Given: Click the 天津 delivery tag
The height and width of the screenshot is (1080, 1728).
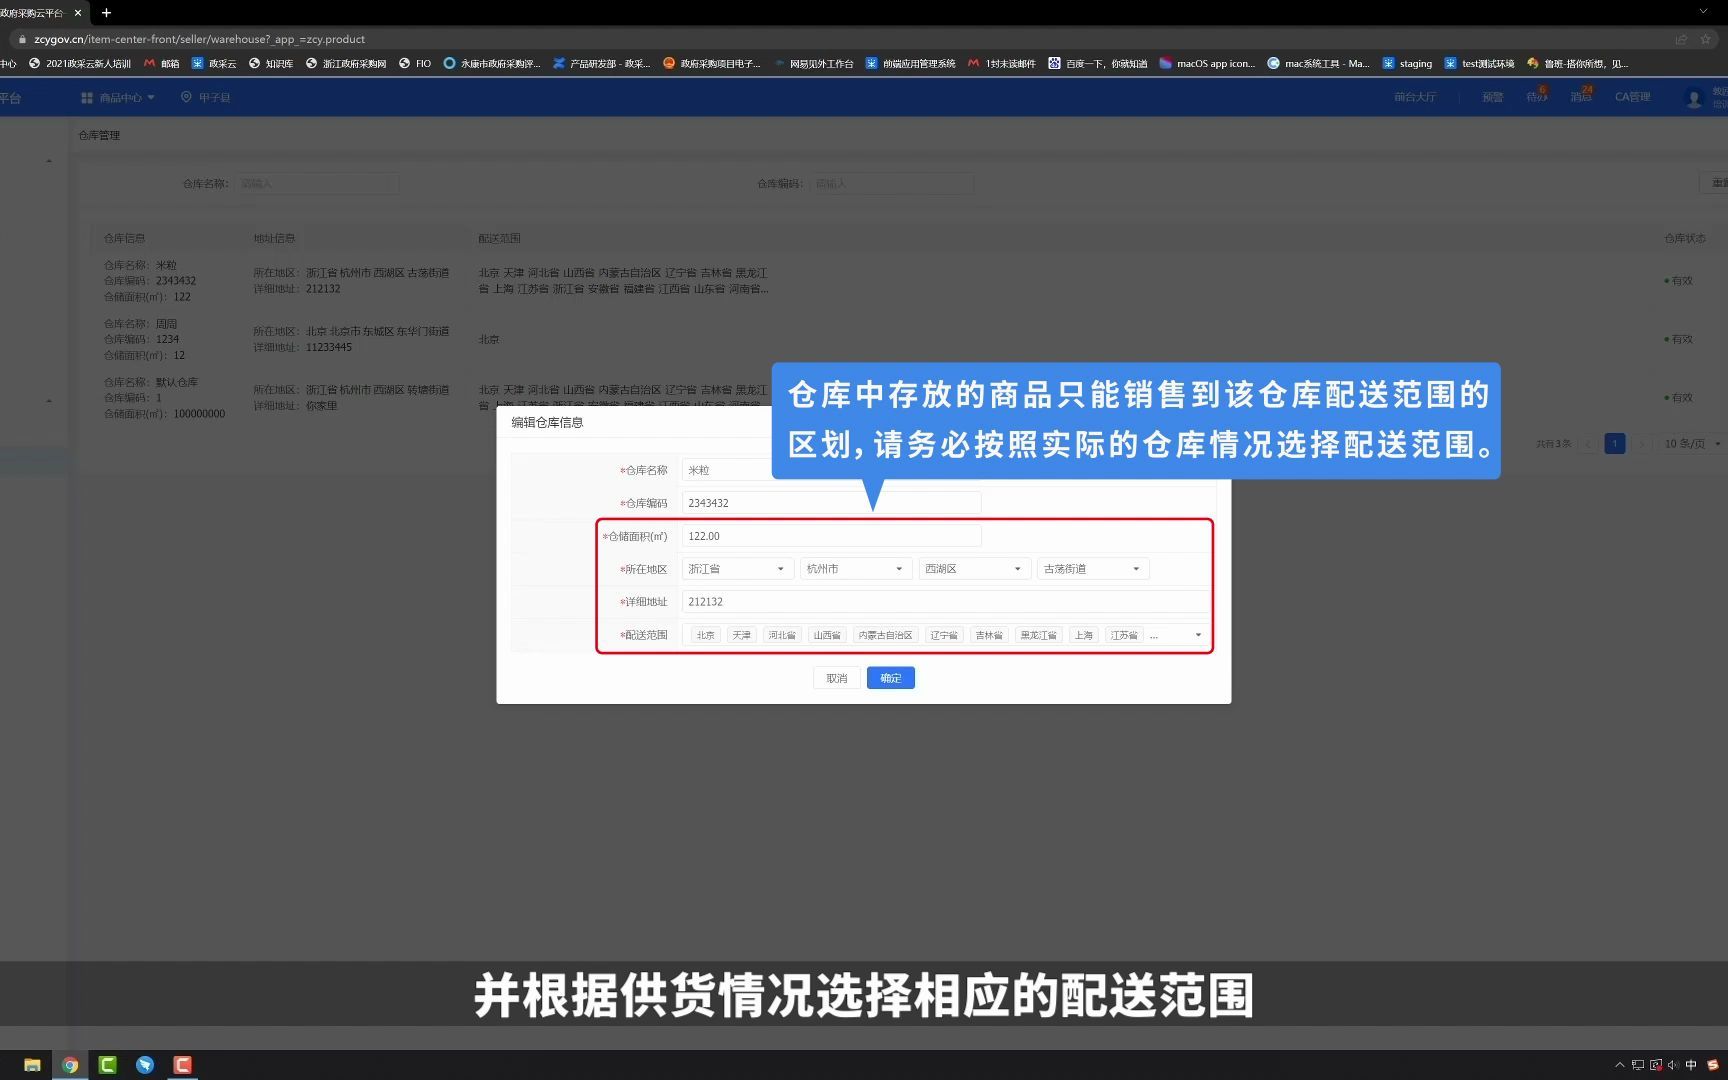Looking at the screenshot, I should (741, 635).
